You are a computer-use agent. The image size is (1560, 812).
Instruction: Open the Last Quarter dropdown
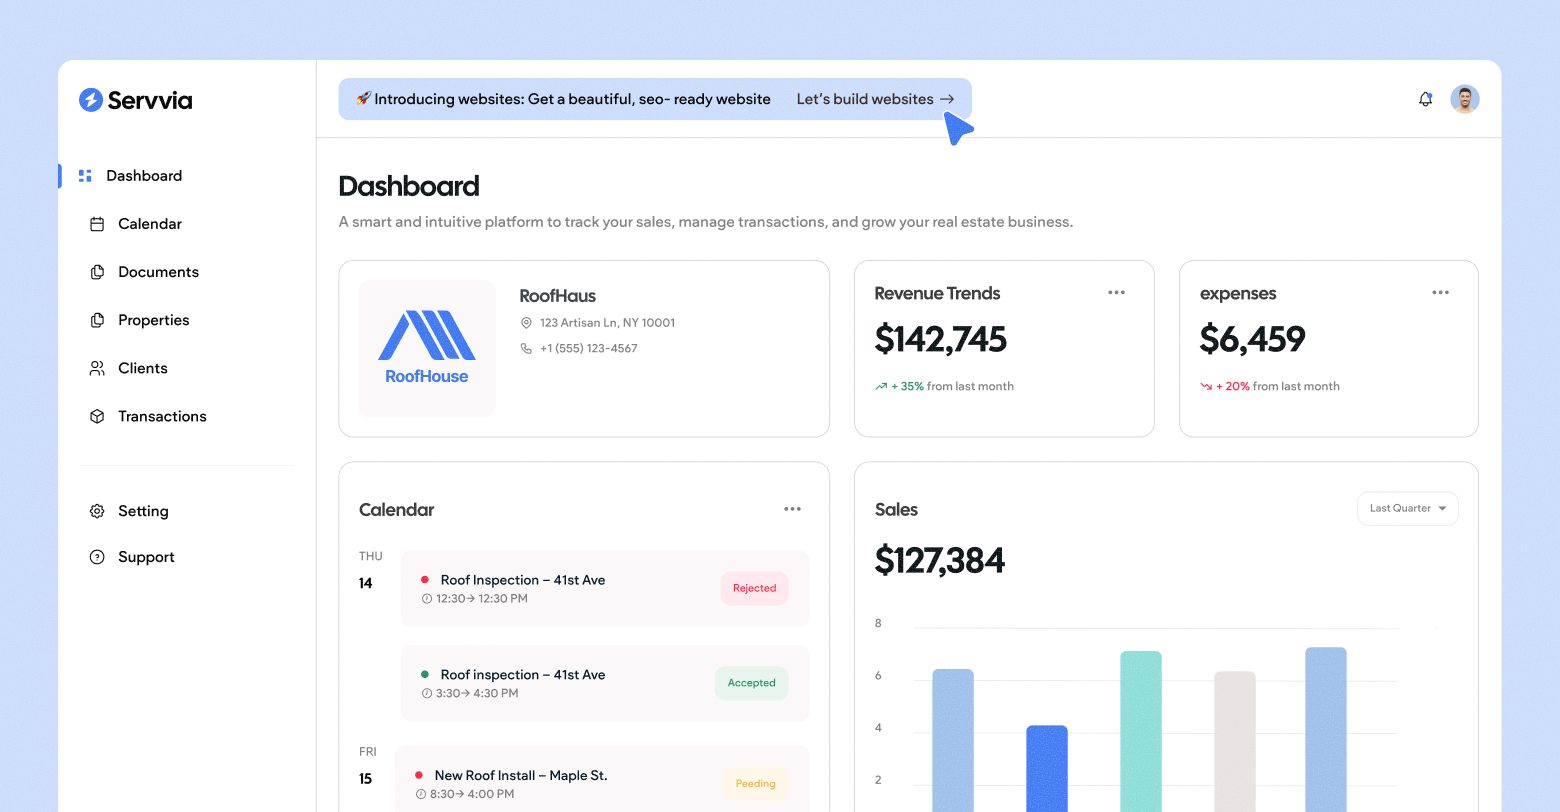(1407, 508)
